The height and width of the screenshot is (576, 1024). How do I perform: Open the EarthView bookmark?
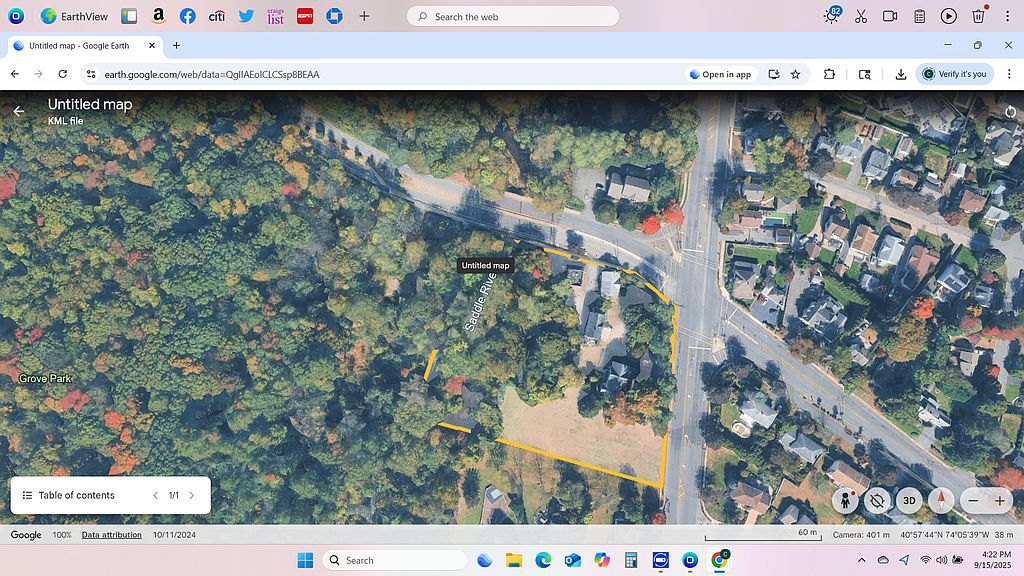pos(77,16)
